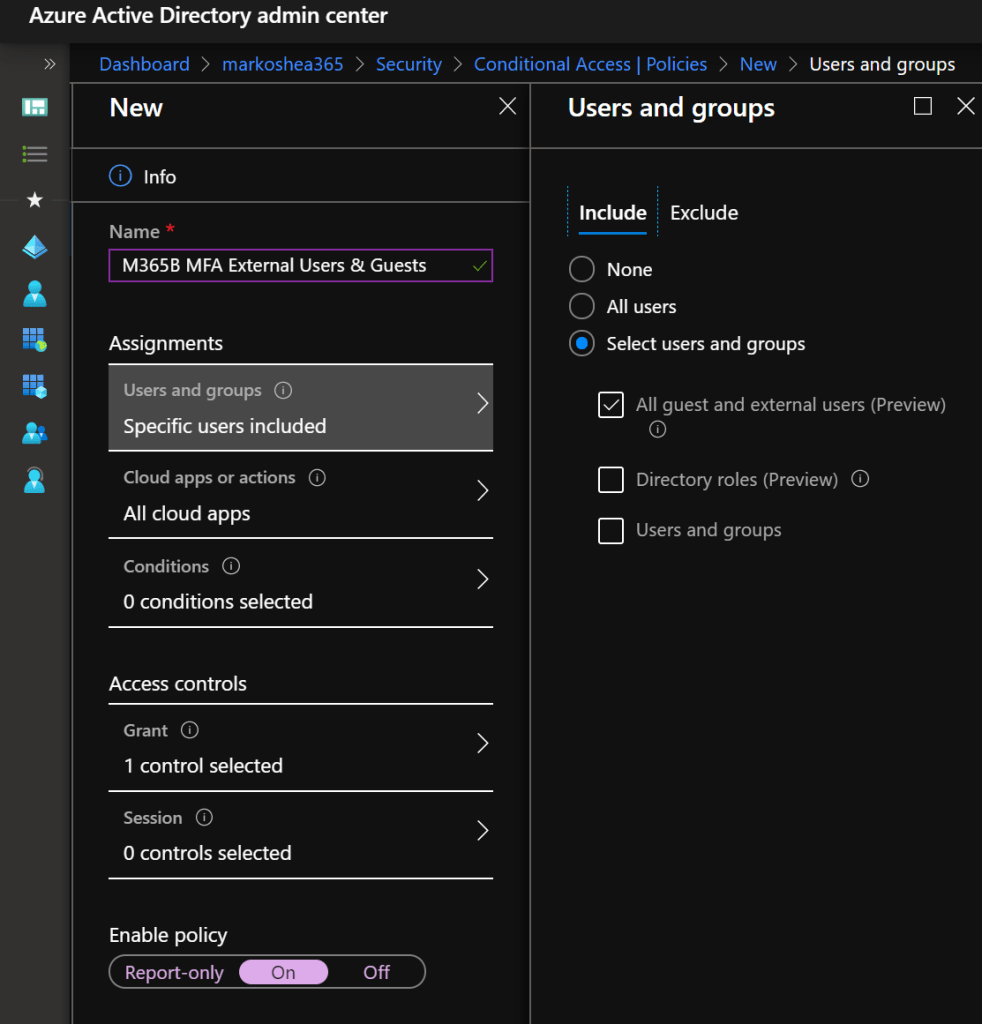Set Enable policy to Report-only
The width and height of the screenshot is (982, 1024).
[174, 973]
